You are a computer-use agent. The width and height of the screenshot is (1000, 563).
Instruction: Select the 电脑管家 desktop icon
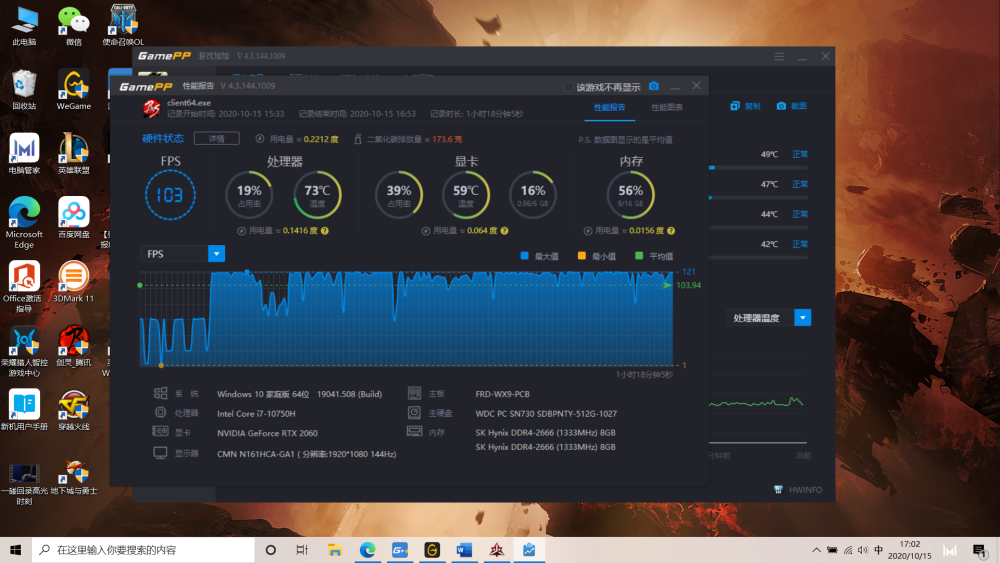click(x=24, y=154)
